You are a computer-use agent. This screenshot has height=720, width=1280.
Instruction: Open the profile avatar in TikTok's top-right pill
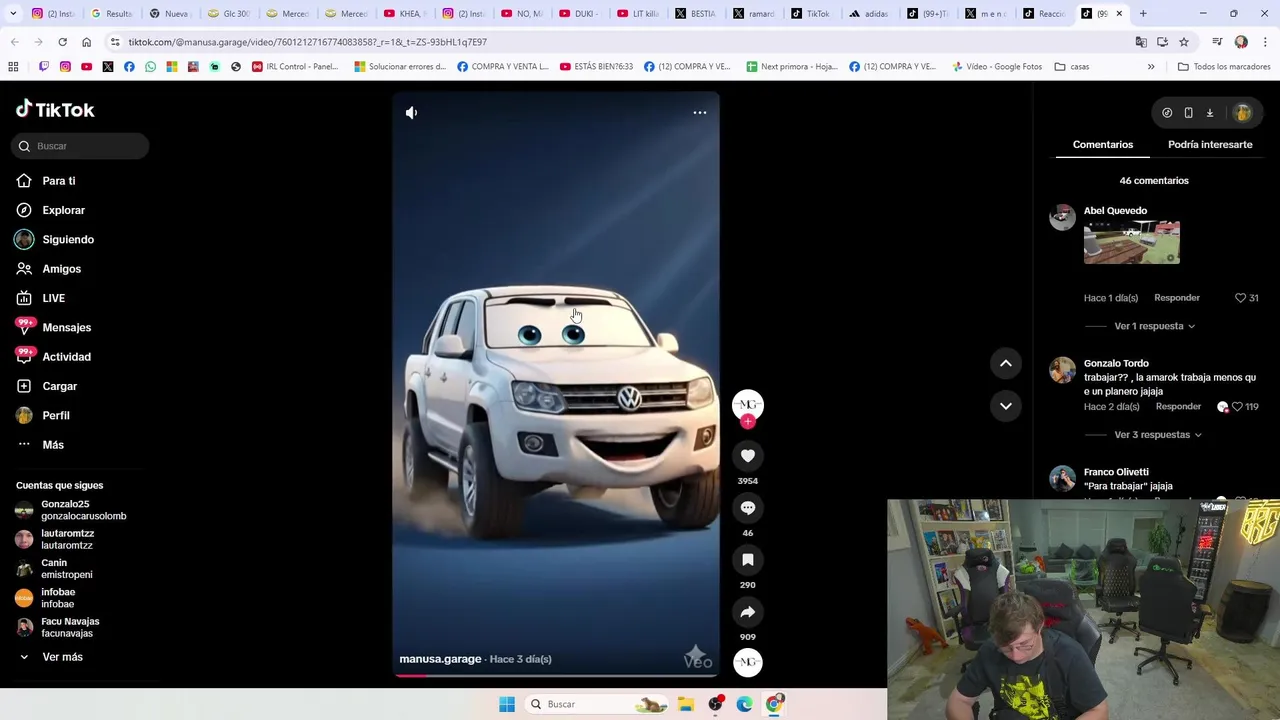[1243, 113]
